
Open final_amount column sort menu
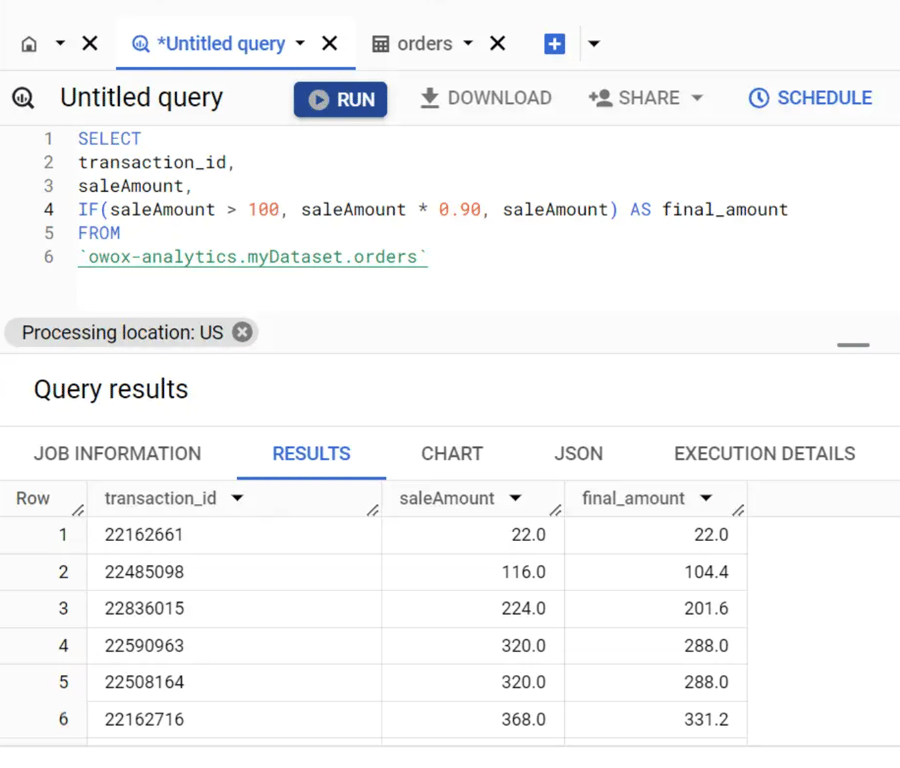tap(705, 498)
